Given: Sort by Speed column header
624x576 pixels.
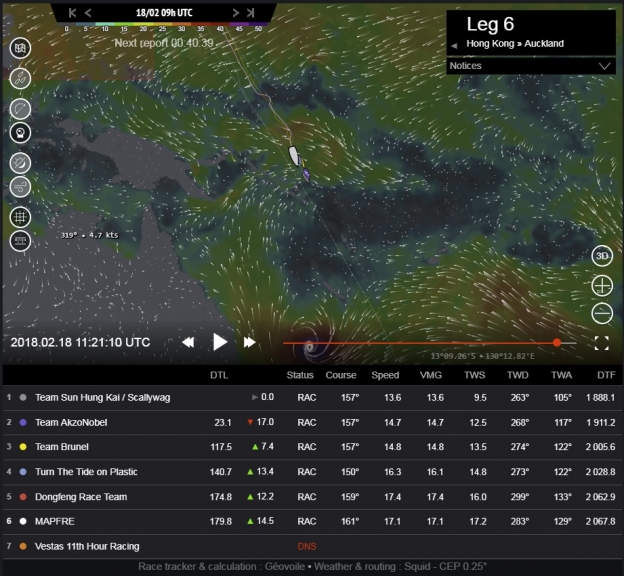Looking at the screenshot, I should [x=385, y=375].
